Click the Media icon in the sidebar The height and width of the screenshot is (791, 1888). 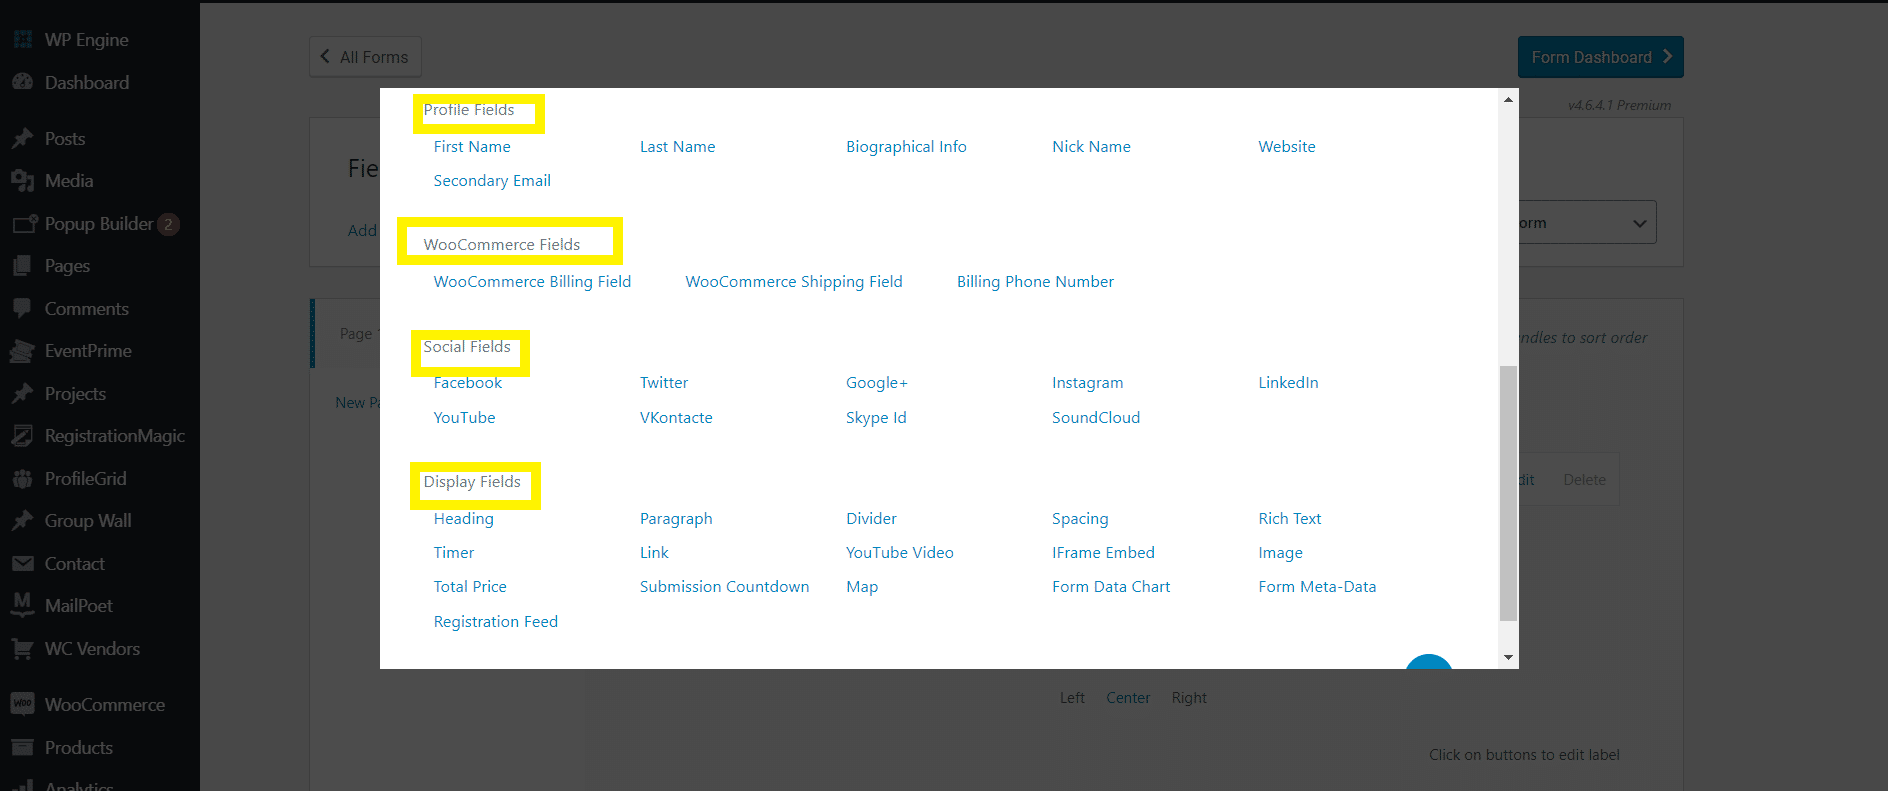pyautogui.click(x=23, y=181)
